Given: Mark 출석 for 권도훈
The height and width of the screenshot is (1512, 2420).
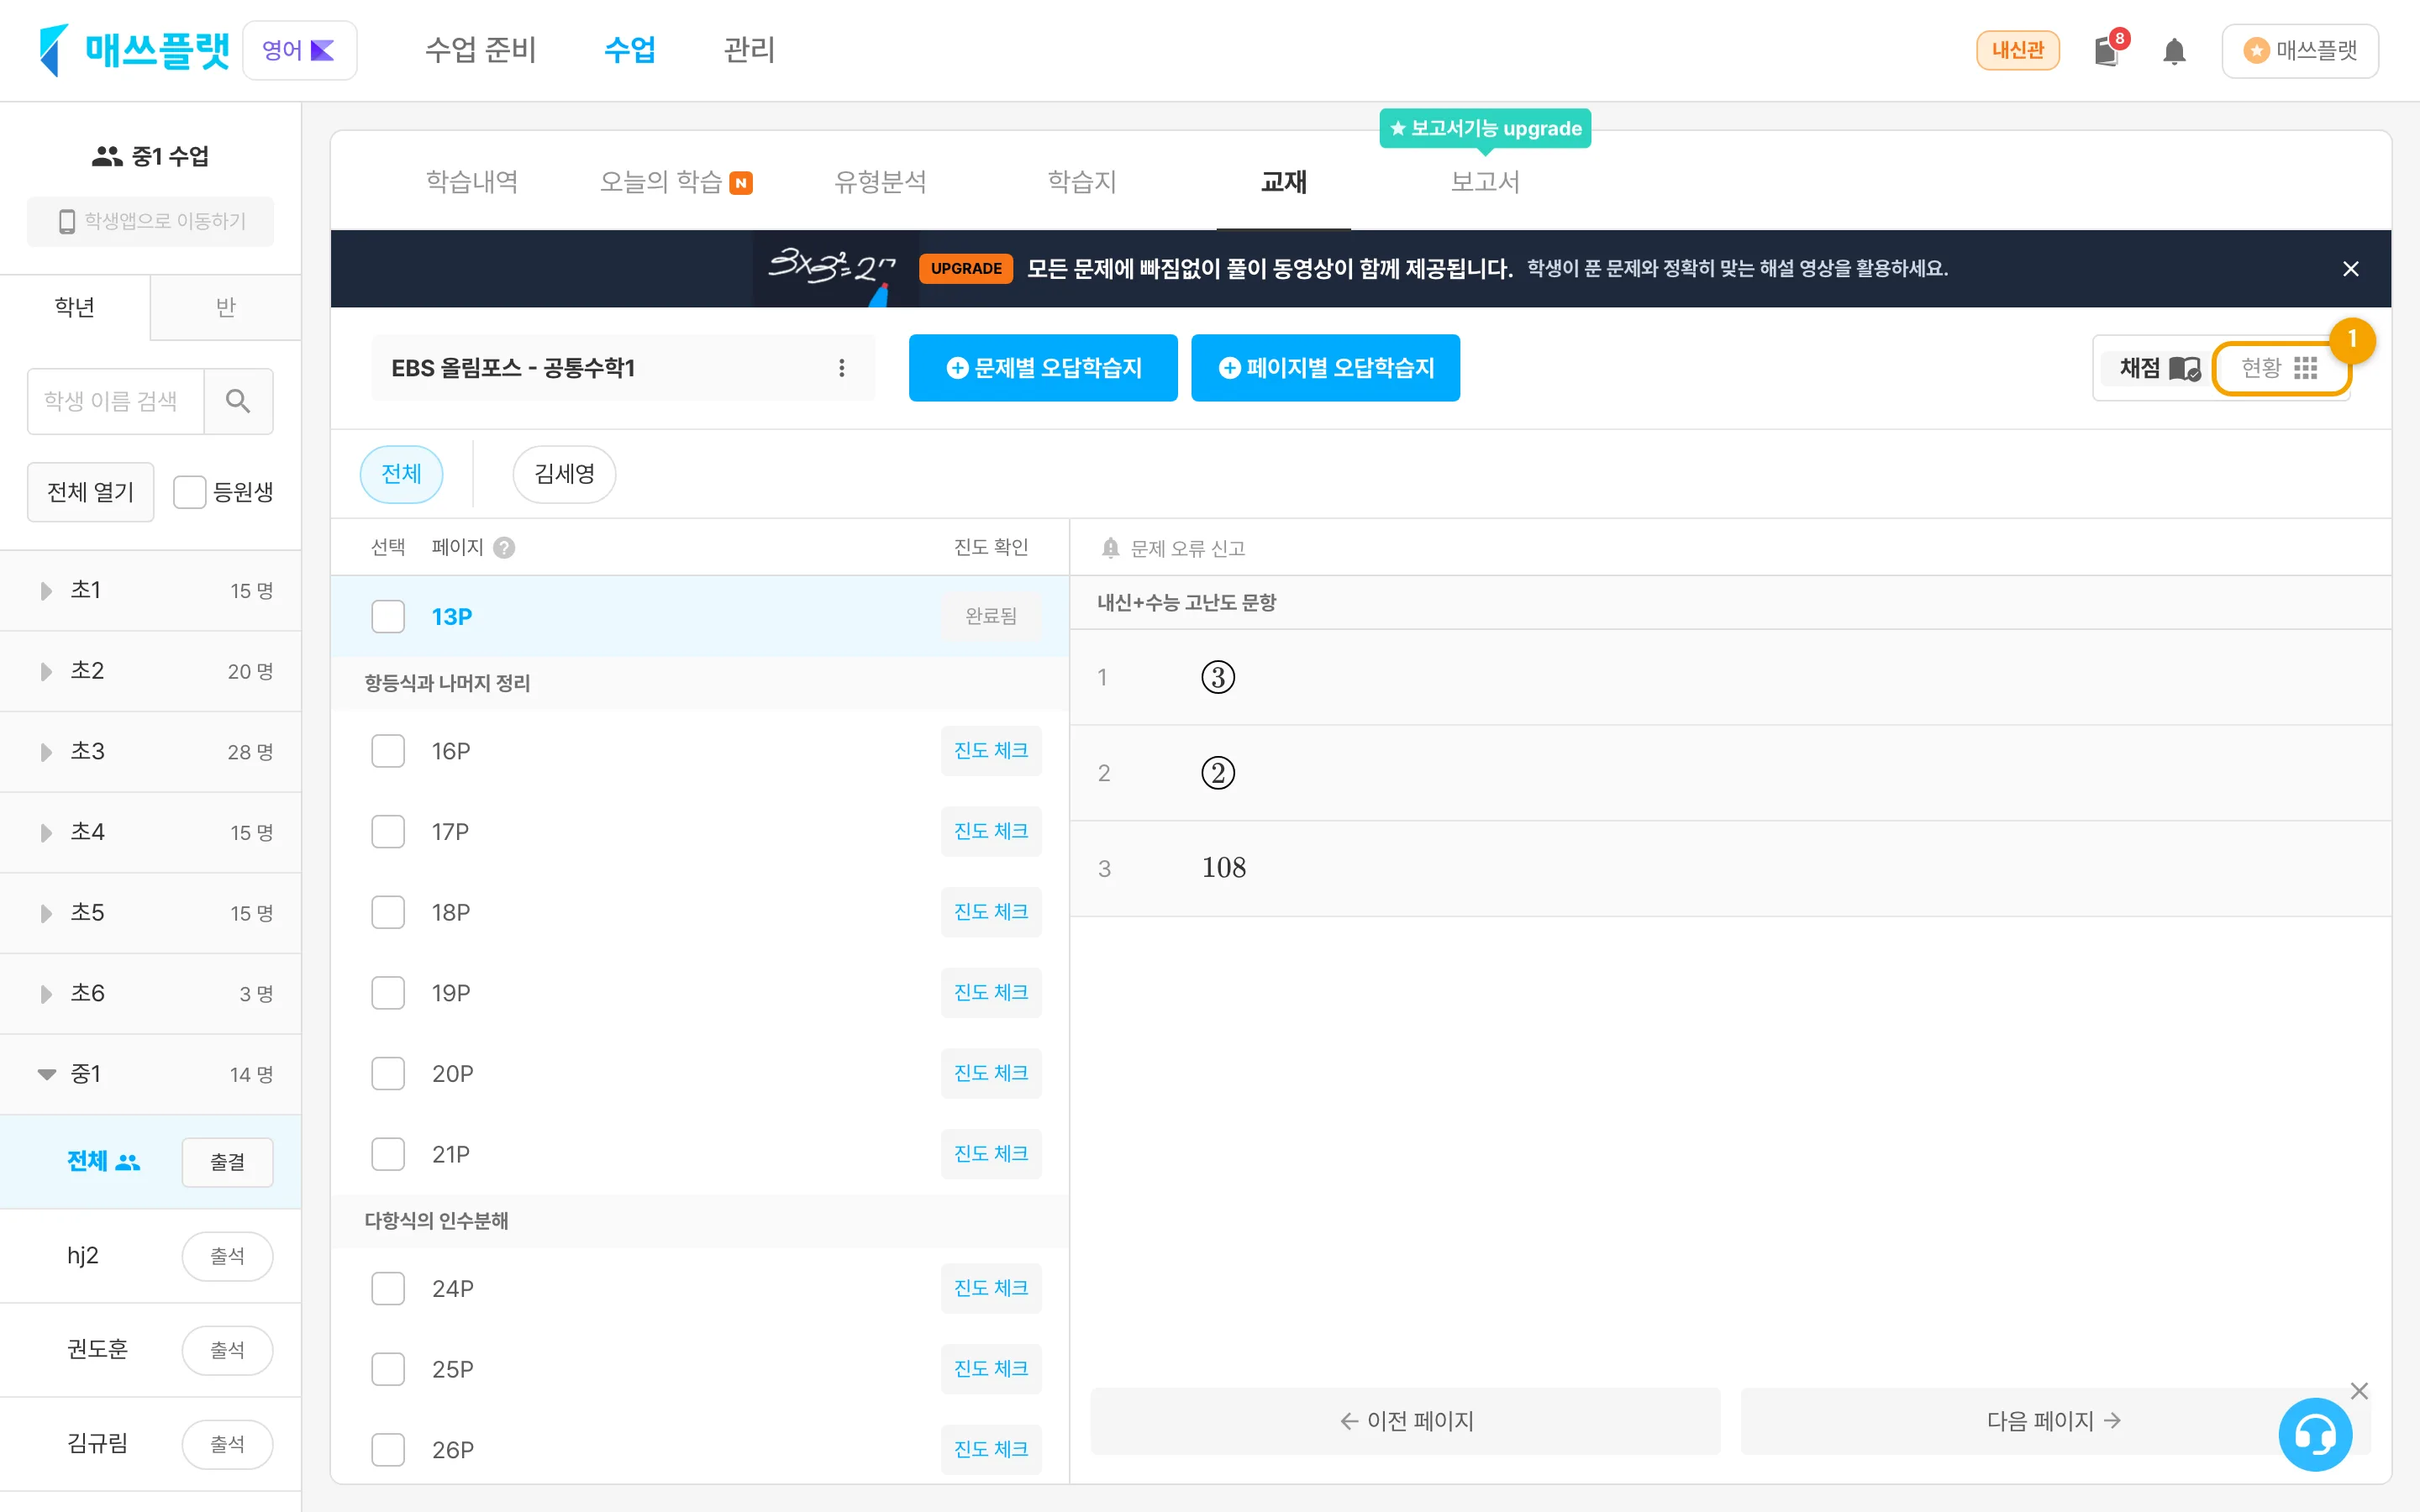Looking at the screenshot, I should point(227,1350).
